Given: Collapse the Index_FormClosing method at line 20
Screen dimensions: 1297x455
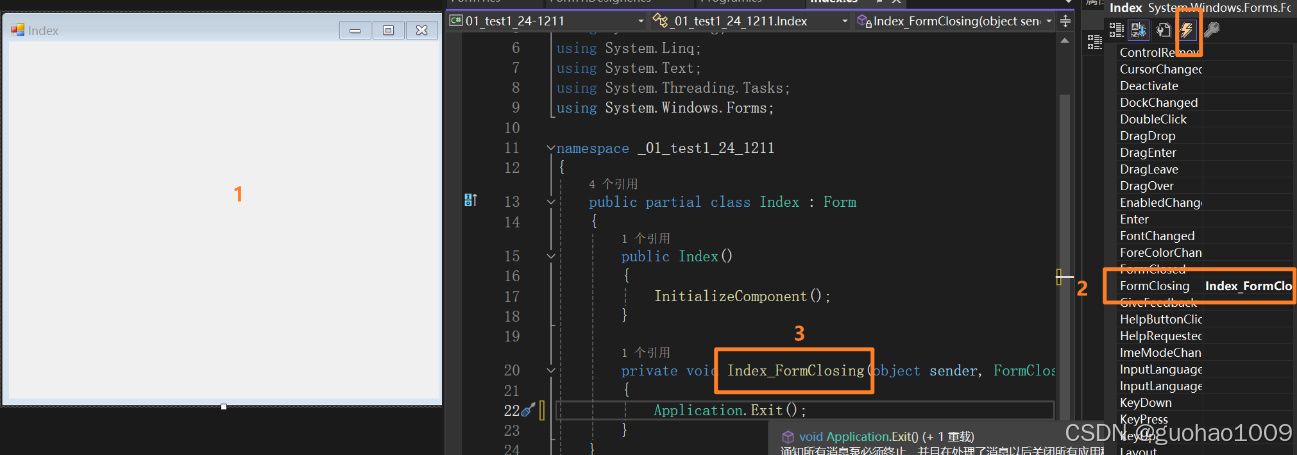Looking at the screenshot, I should 551,370.
